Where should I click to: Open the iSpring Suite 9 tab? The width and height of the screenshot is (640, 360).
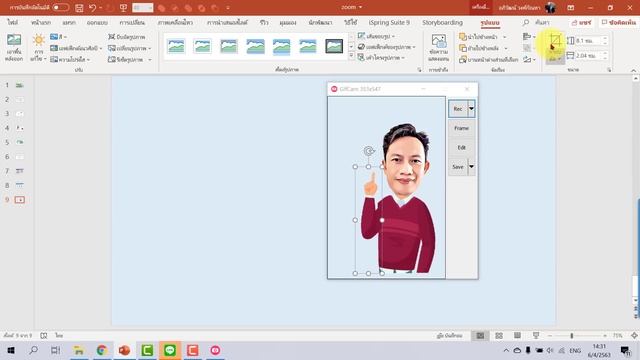coord(389,23)
